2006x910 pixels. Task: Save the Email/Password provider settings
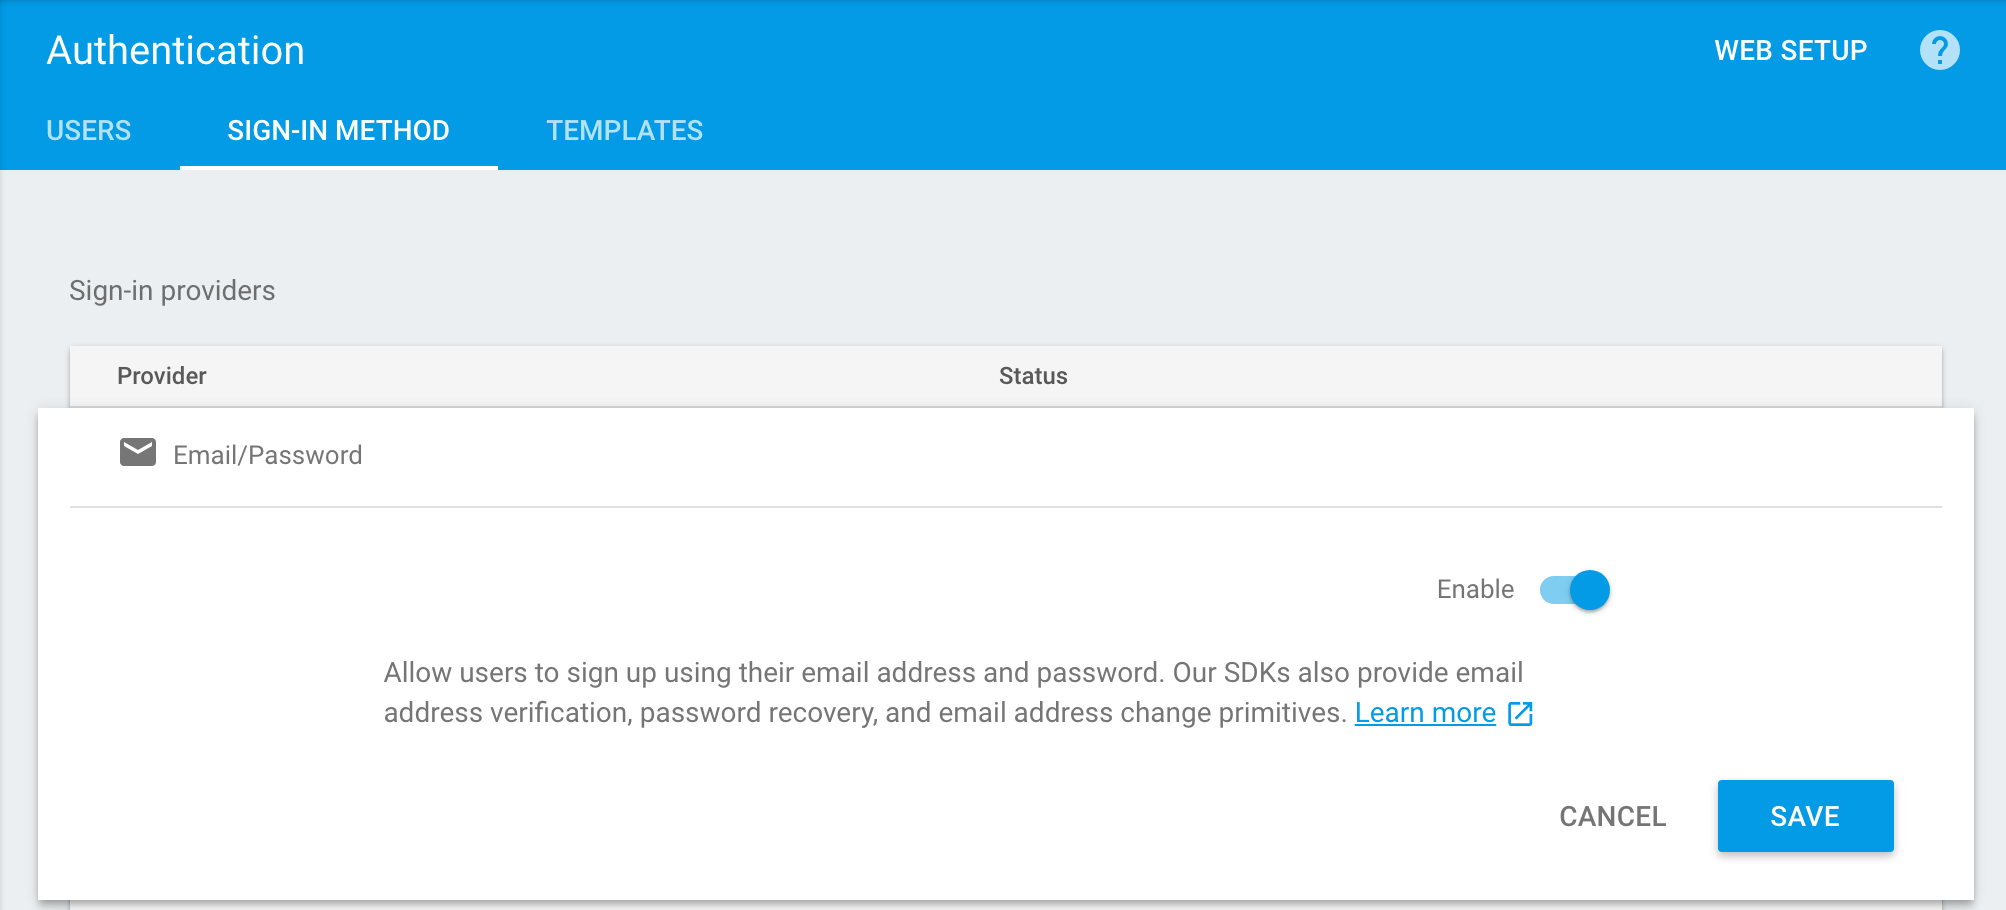tap(1805, 816)
